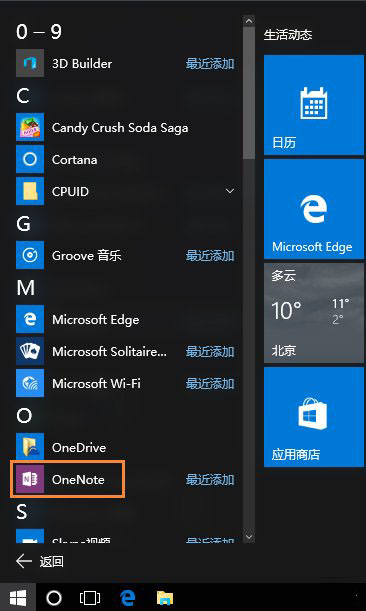
Task: Click the Groove 音乐 label
Action: (x=87, y=256)
